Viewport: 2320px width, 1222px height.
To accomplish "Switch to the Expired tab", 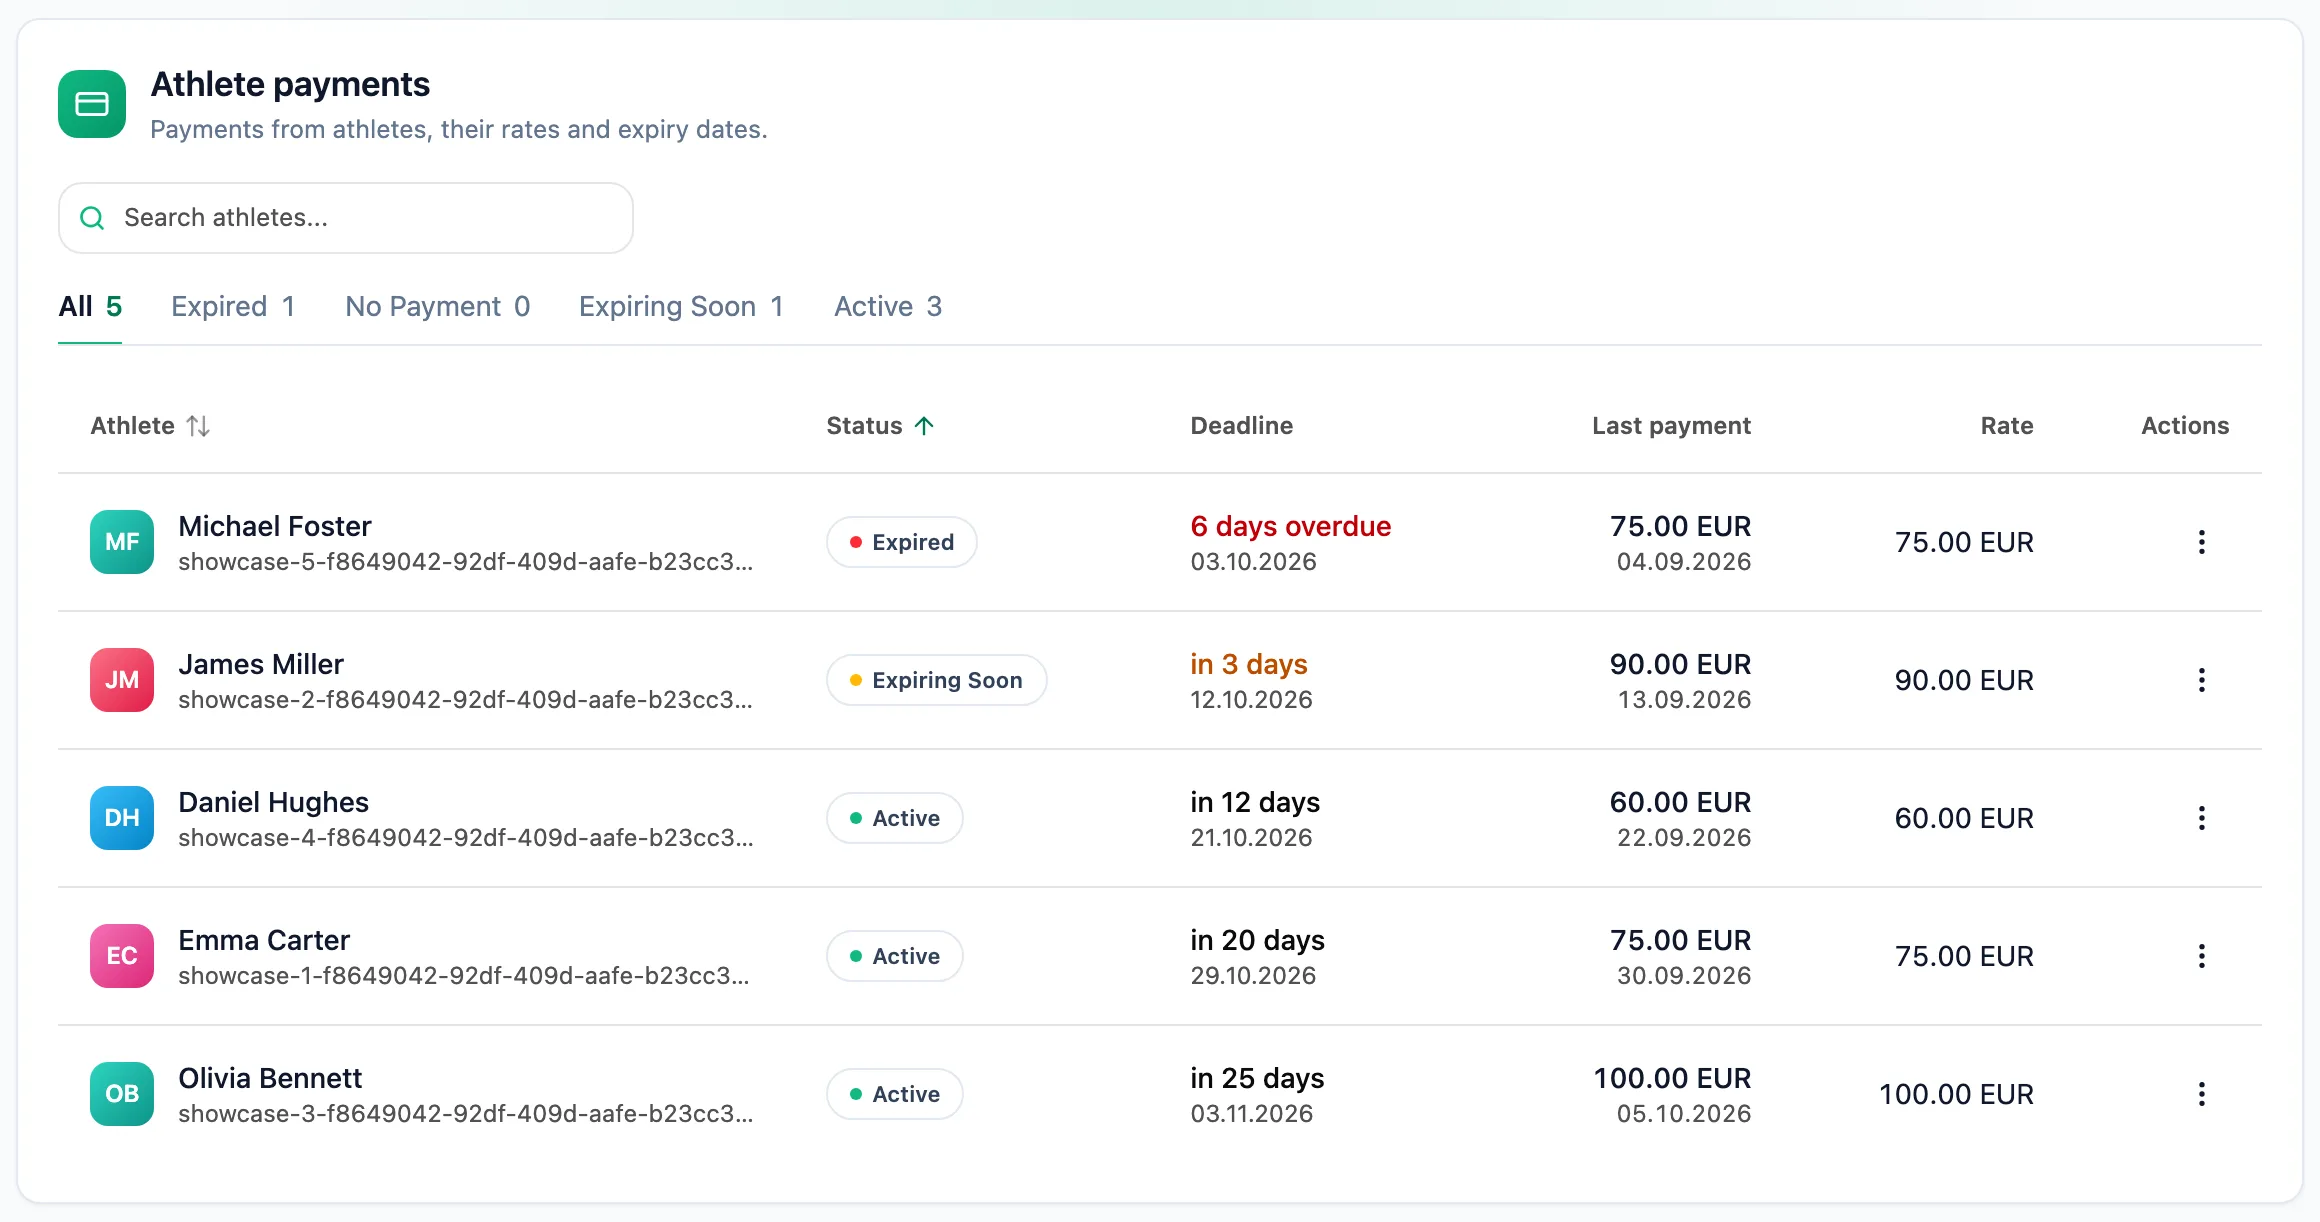I will (233, 306).
